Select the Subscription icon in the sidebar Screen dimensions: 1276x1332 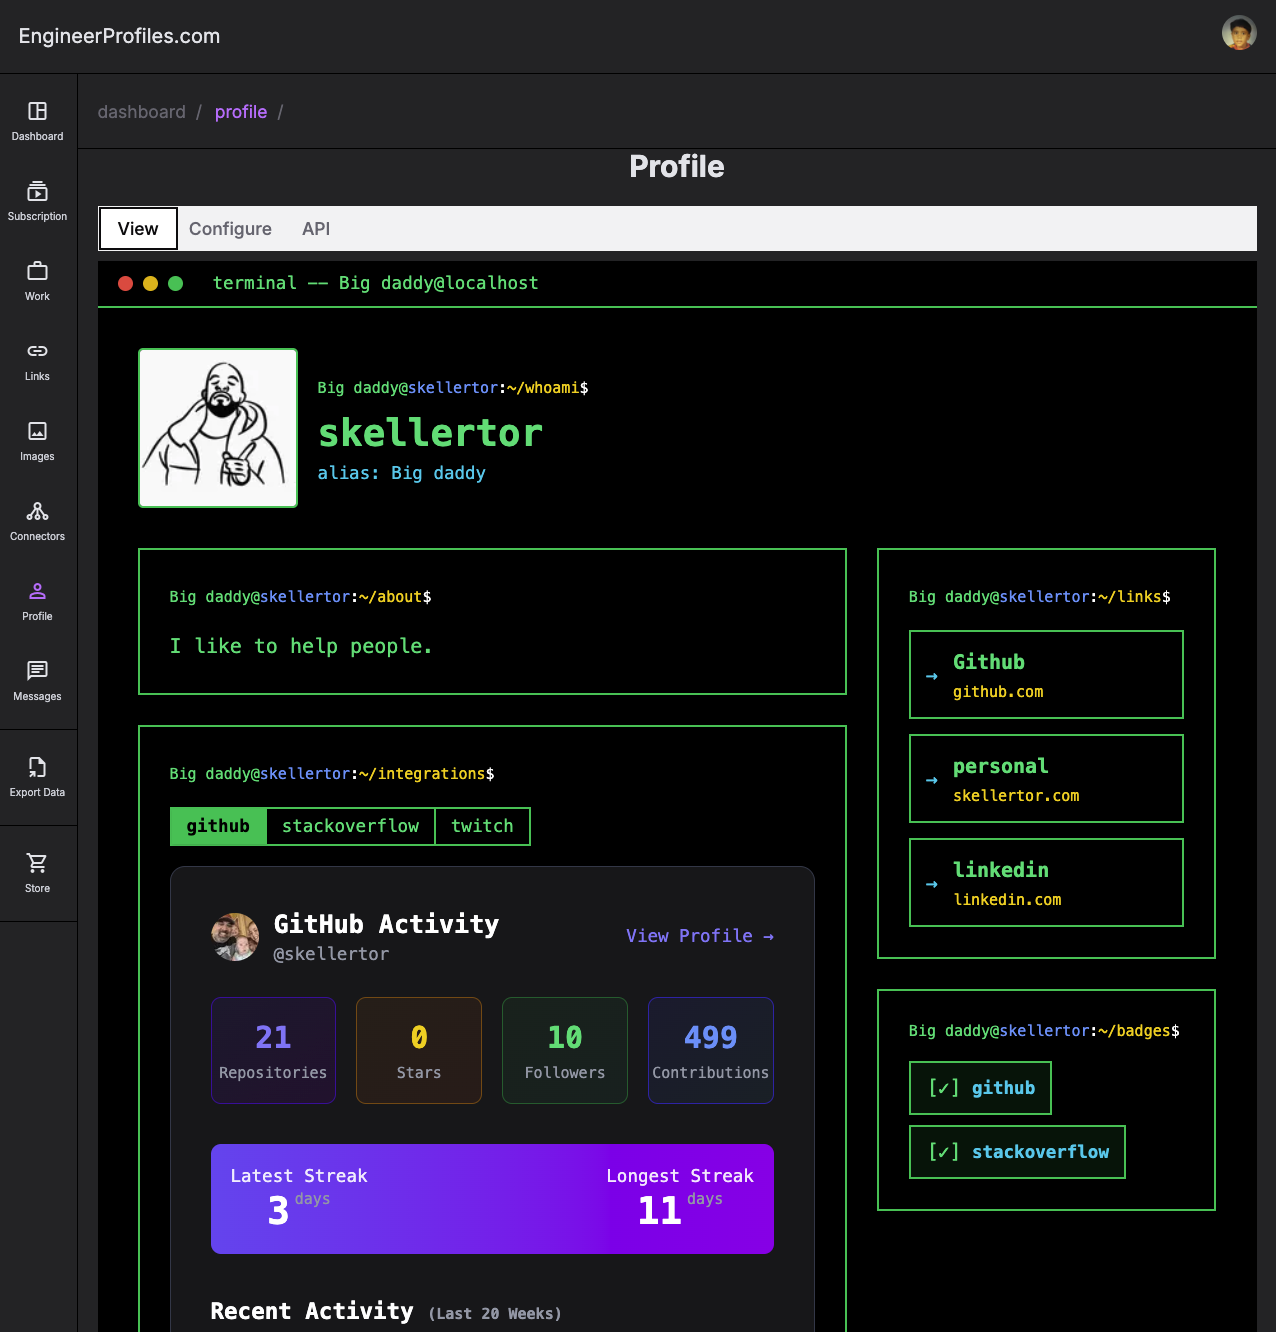click(37, 190)
